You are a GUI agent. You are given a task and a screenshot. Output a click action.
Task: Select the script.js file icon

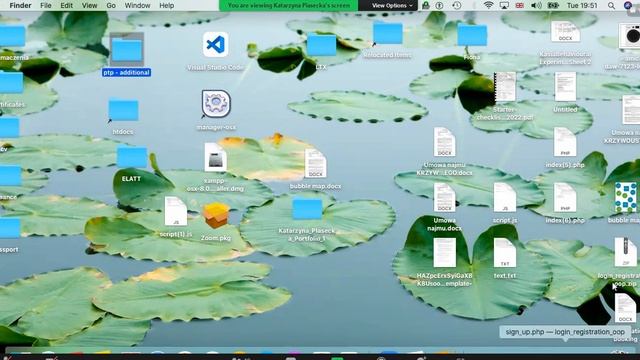(x=505, y=198)
